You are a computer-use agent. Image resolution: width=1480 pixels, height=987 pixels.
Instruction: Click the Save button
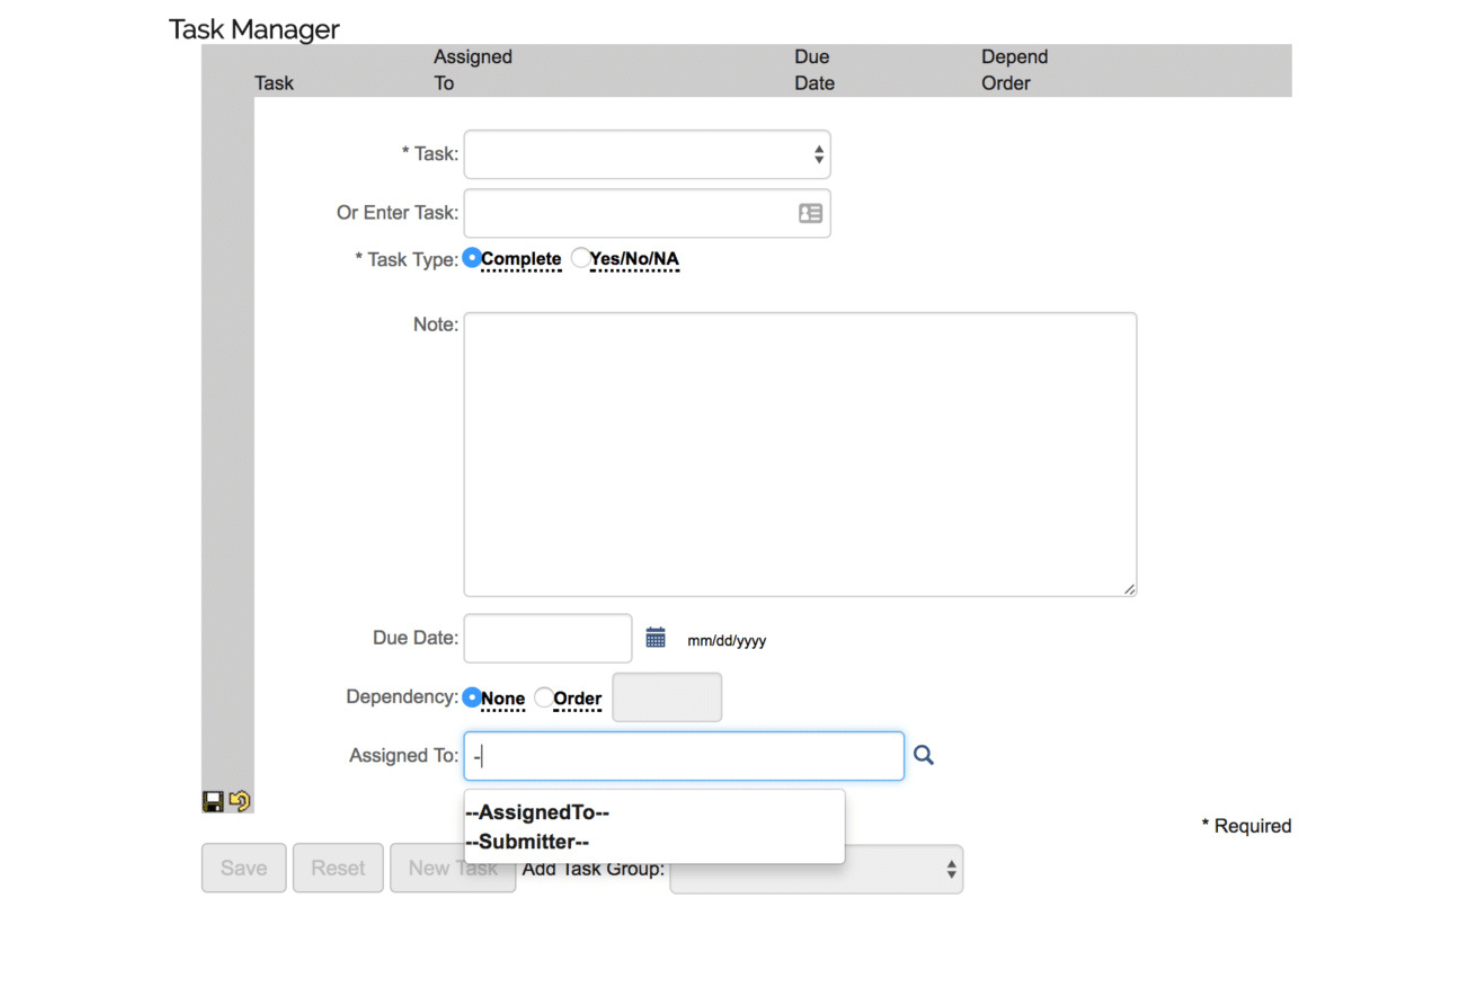point(244,868)
